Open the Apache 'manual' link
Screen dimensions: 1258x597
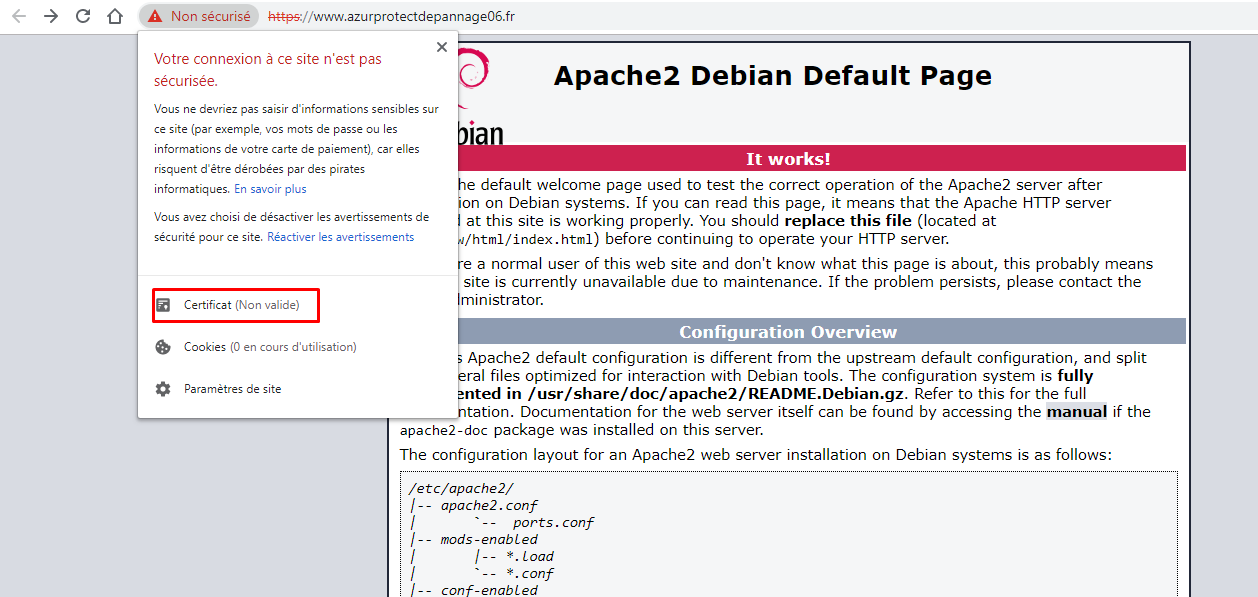coord(1076,412)
